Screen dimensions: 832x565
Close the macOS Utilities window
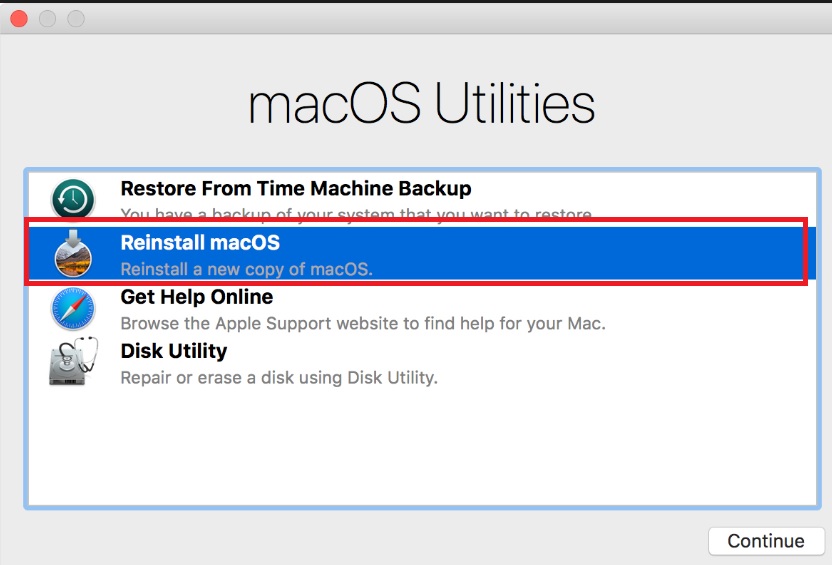(18, 19)
